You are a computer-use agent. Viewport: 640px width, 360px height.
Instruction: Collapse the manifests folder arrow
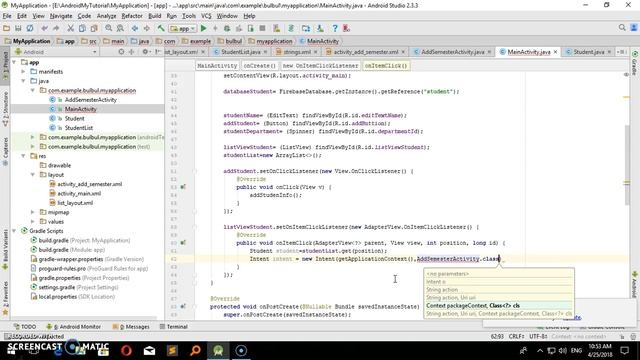[23, 71]
